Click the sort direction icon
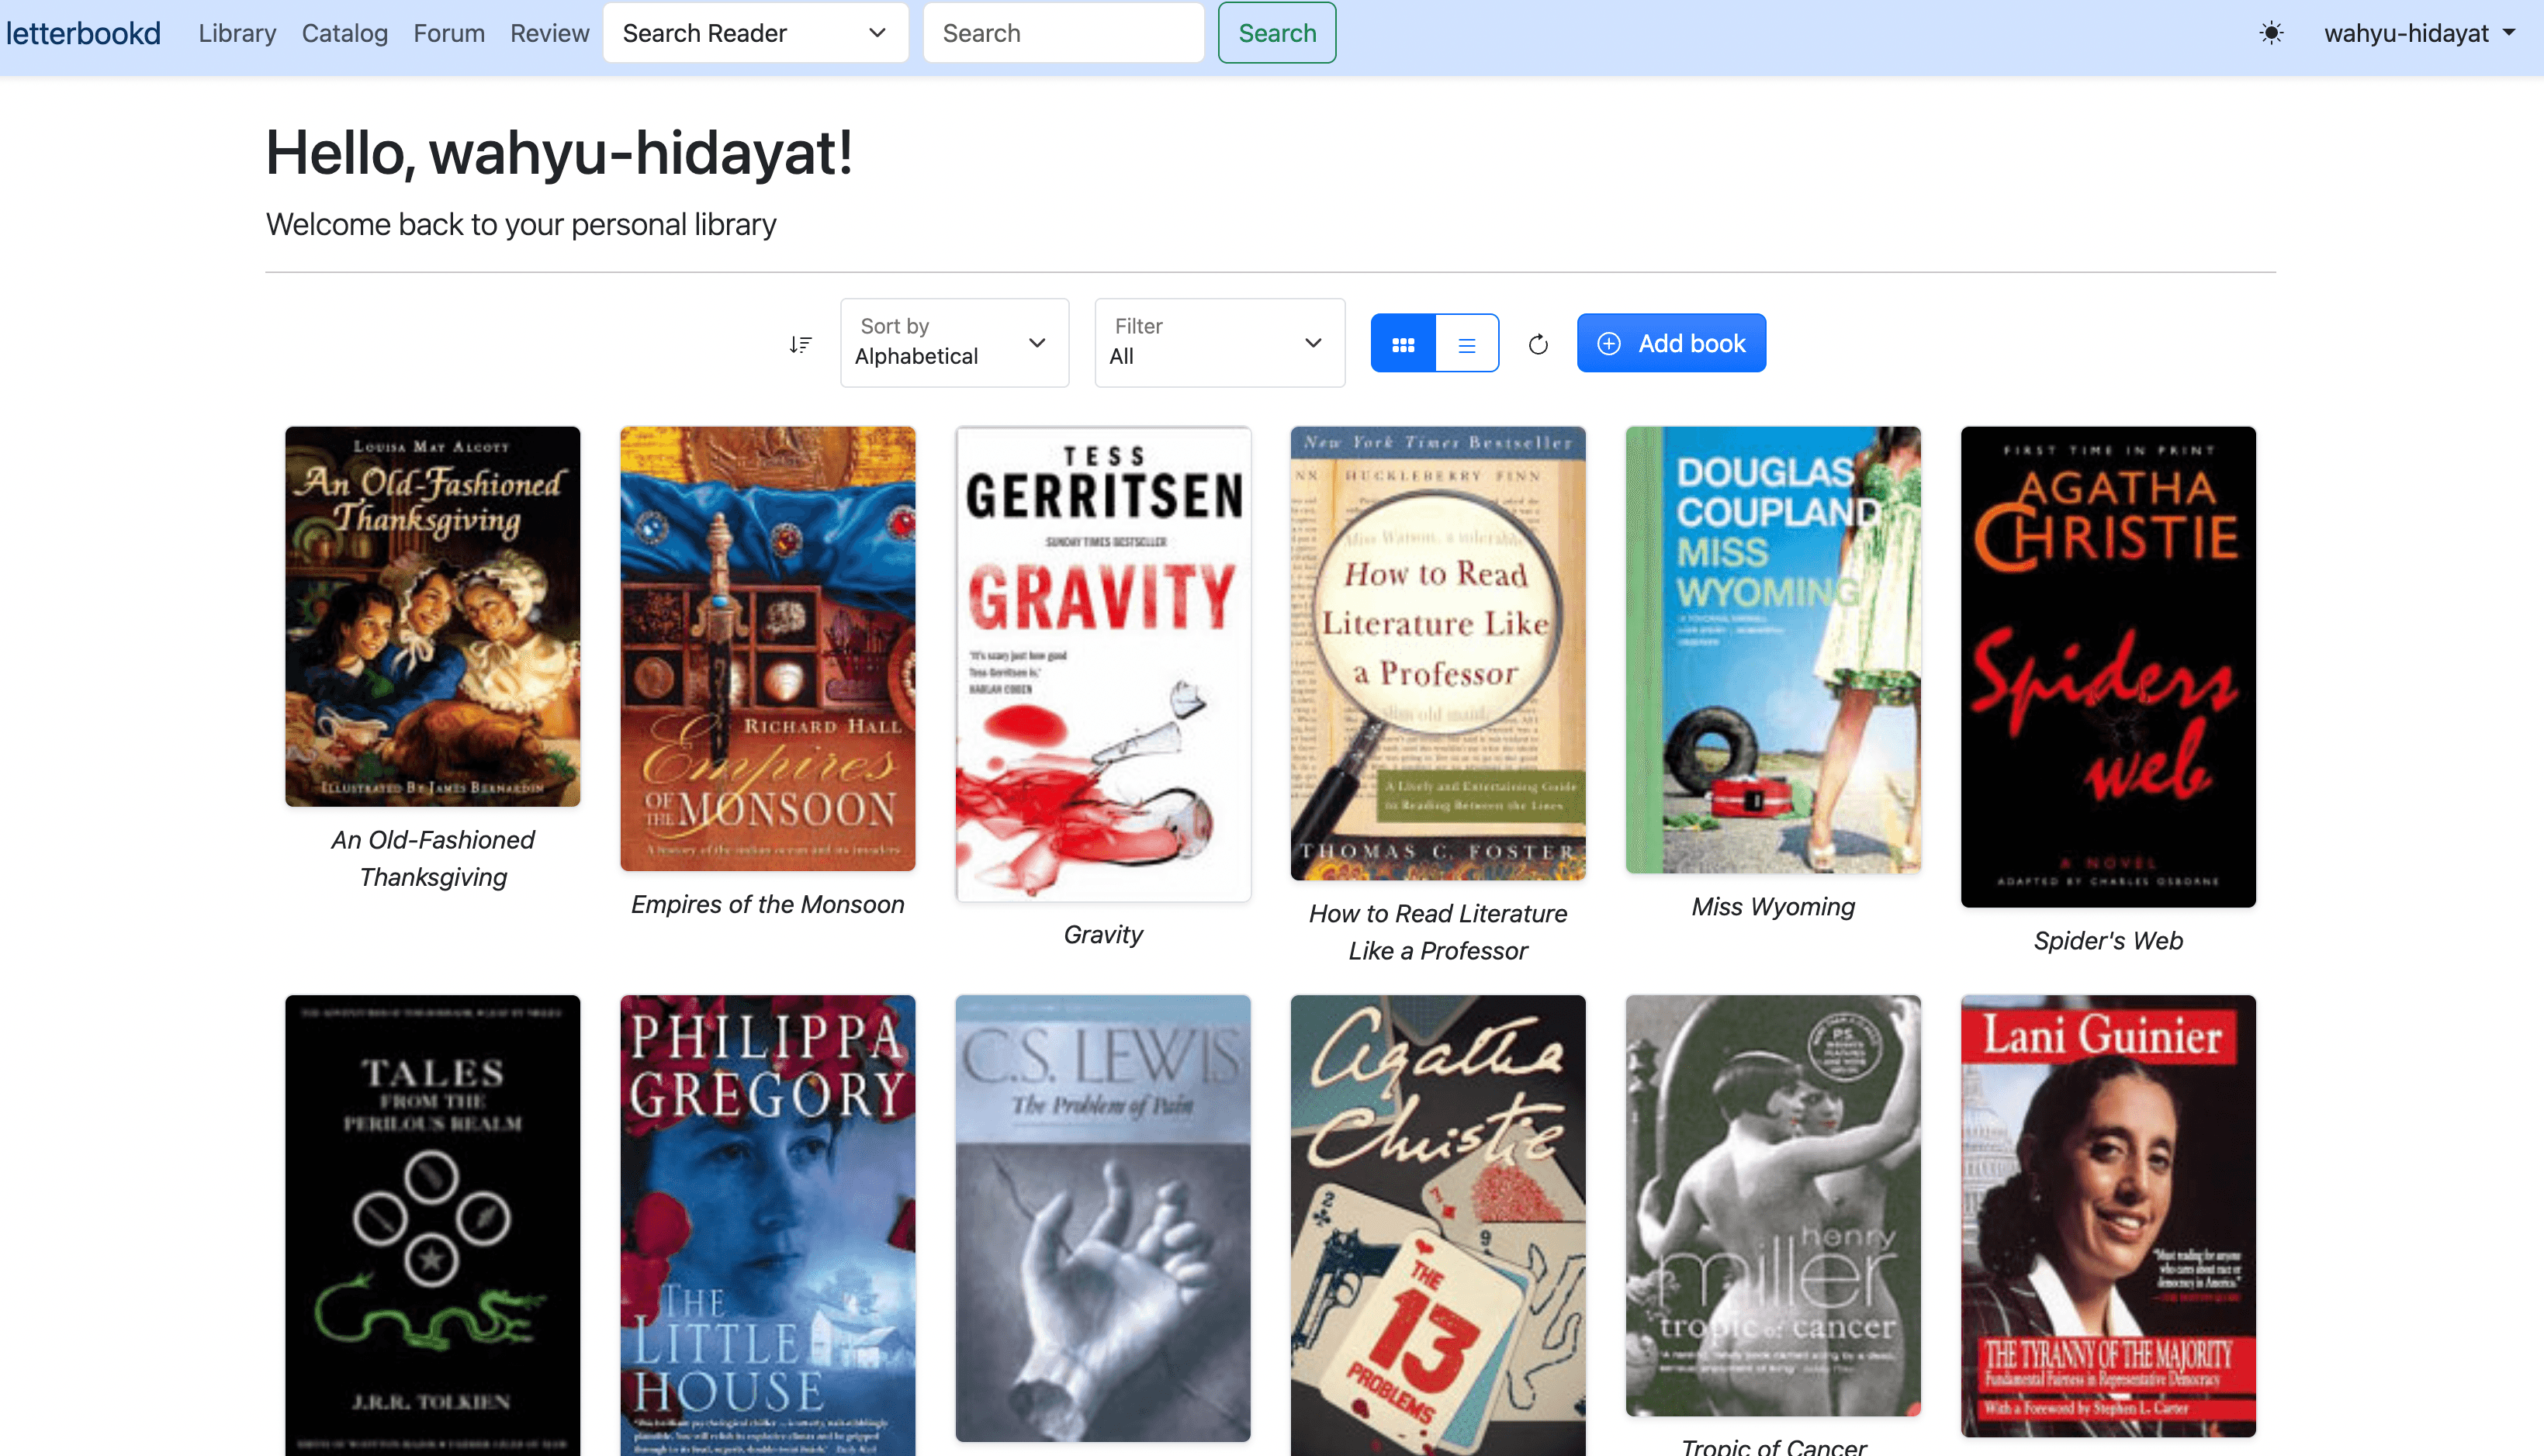Viewport: 2544px width, 1456px height. [800, 344]
